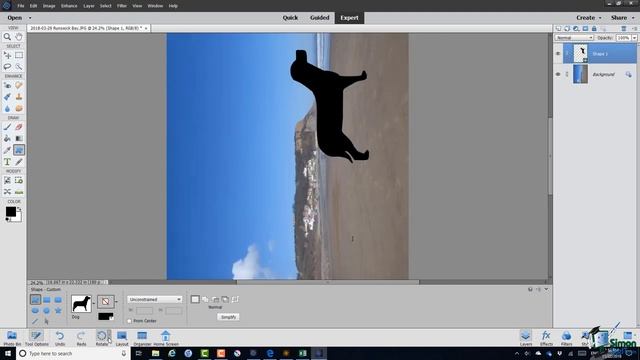Choose the Polygon shape option
This screenshot has height=360, width=640.
47,311
